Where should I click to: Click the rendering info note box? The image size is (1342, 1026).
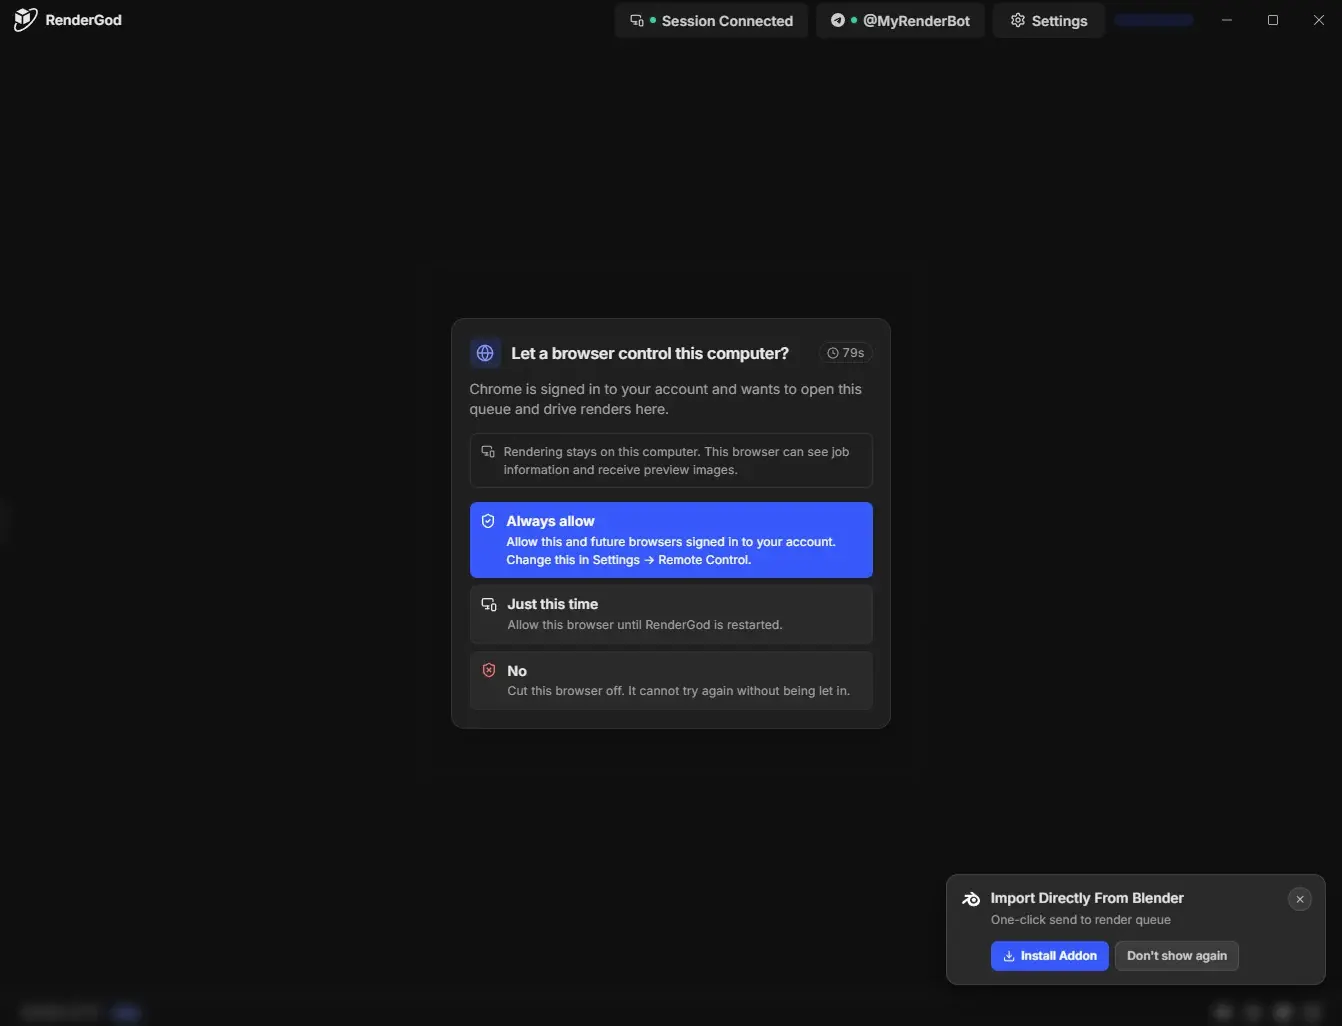pyautogui.click(x=671, y=461)
